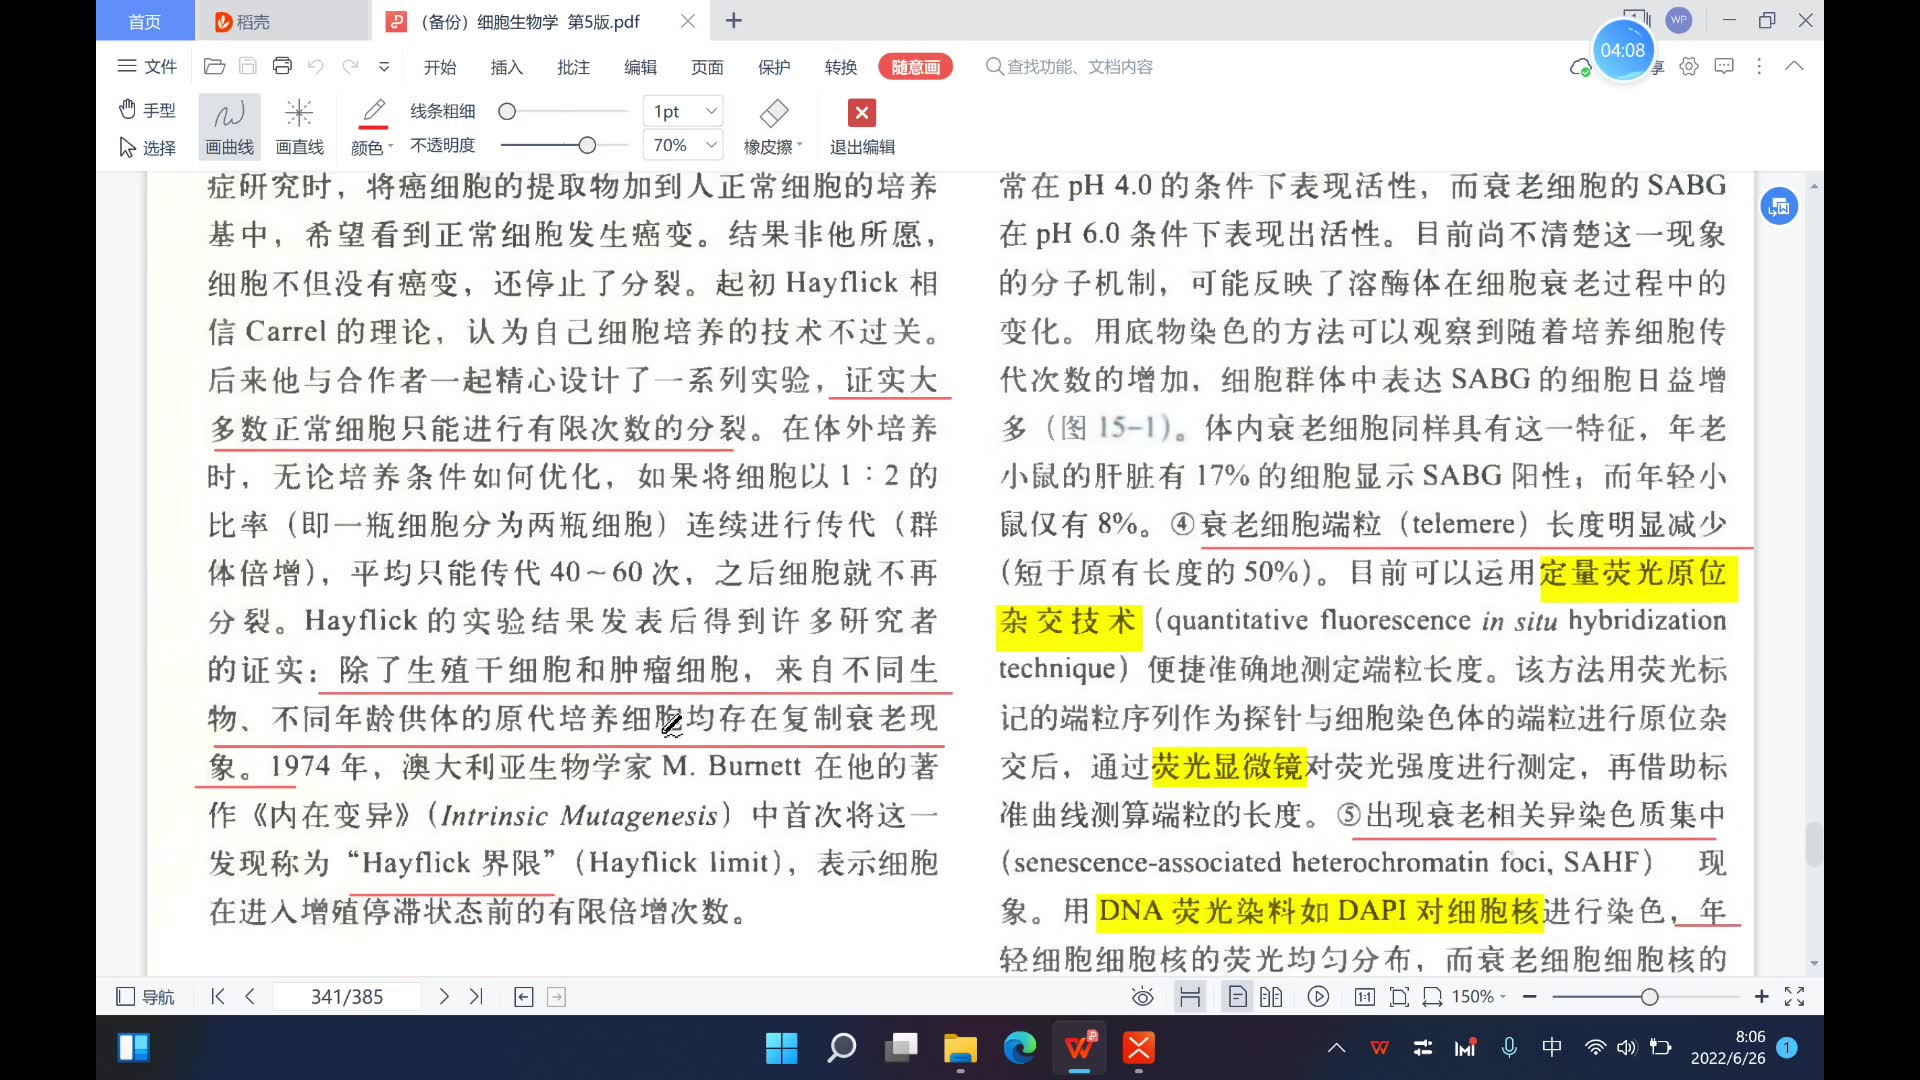Image resolution: width=1920 pixels, height=1080 pixels.
Task: Switch to double-page view mode
Action: click(1272, 996)
